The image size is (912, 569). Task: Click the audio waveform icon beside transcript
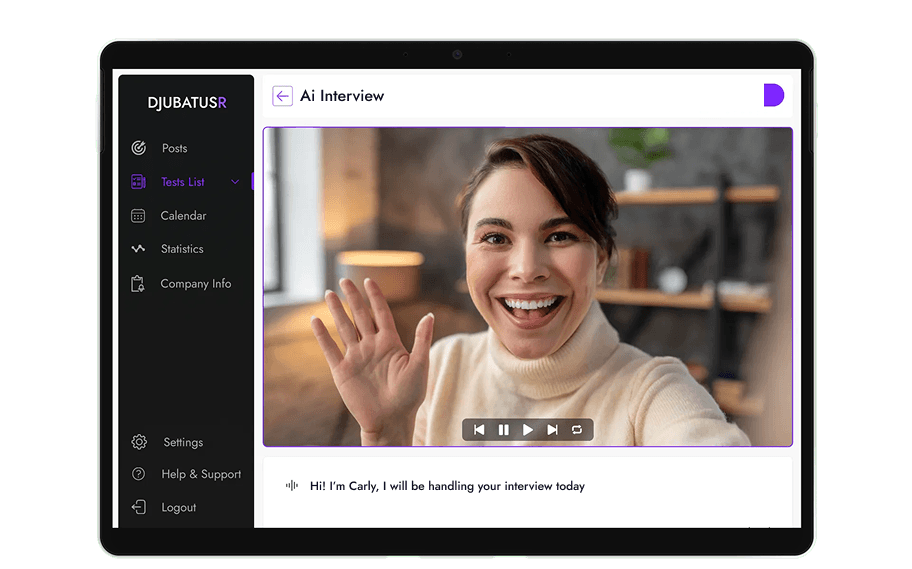pos(292,485)
